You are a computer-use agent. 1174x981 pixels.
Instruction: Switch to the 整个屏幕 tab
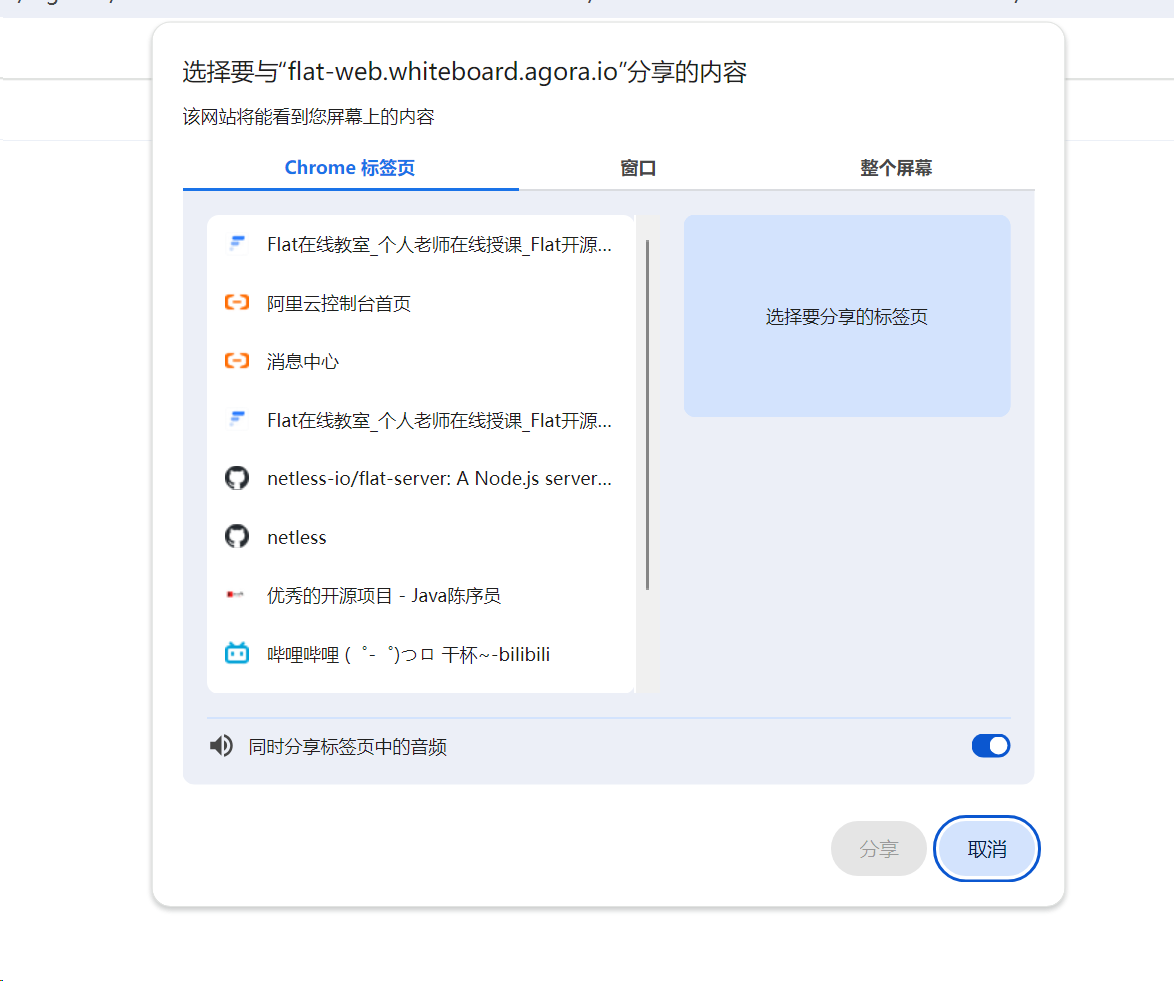pos(896,168)
